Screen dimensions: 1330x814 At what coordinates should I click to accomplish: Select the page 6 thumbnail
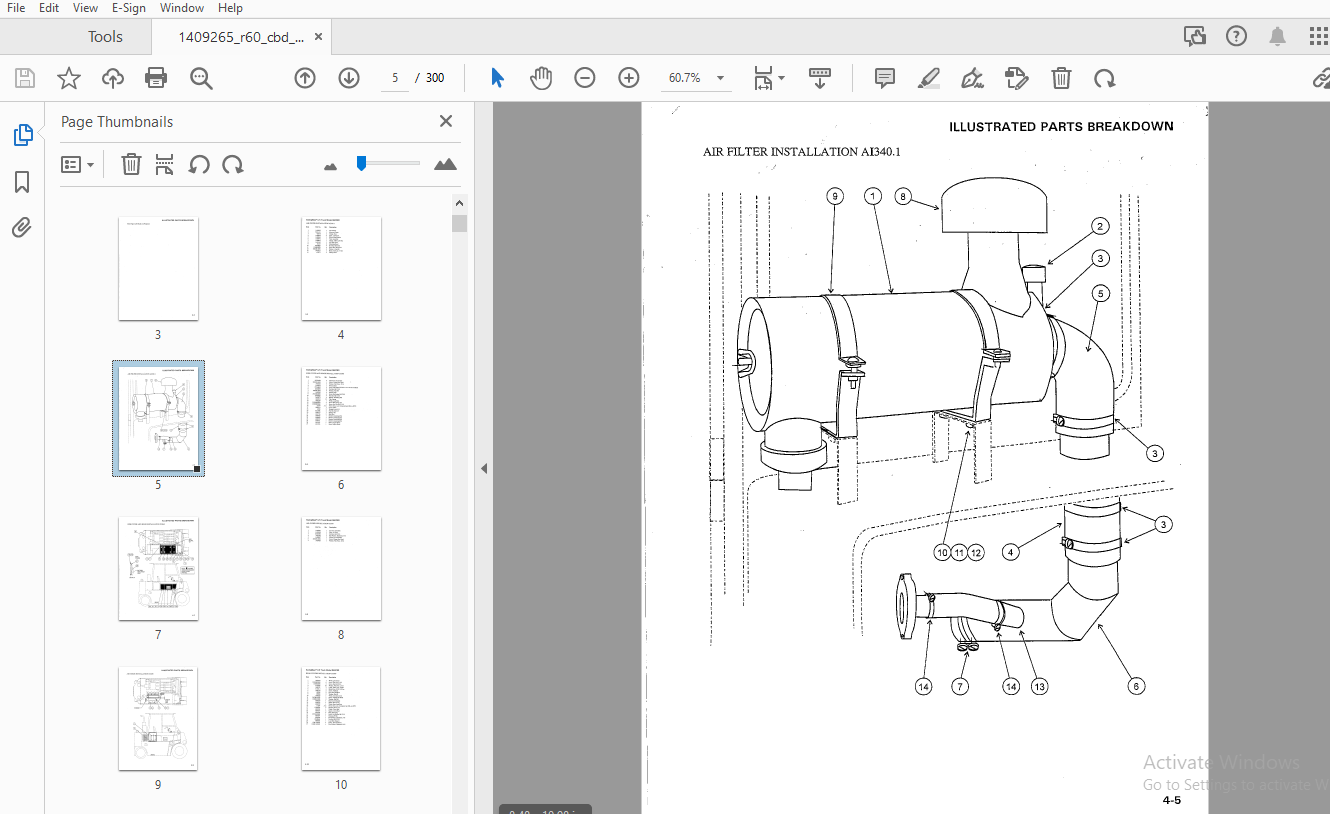[341, 419]
